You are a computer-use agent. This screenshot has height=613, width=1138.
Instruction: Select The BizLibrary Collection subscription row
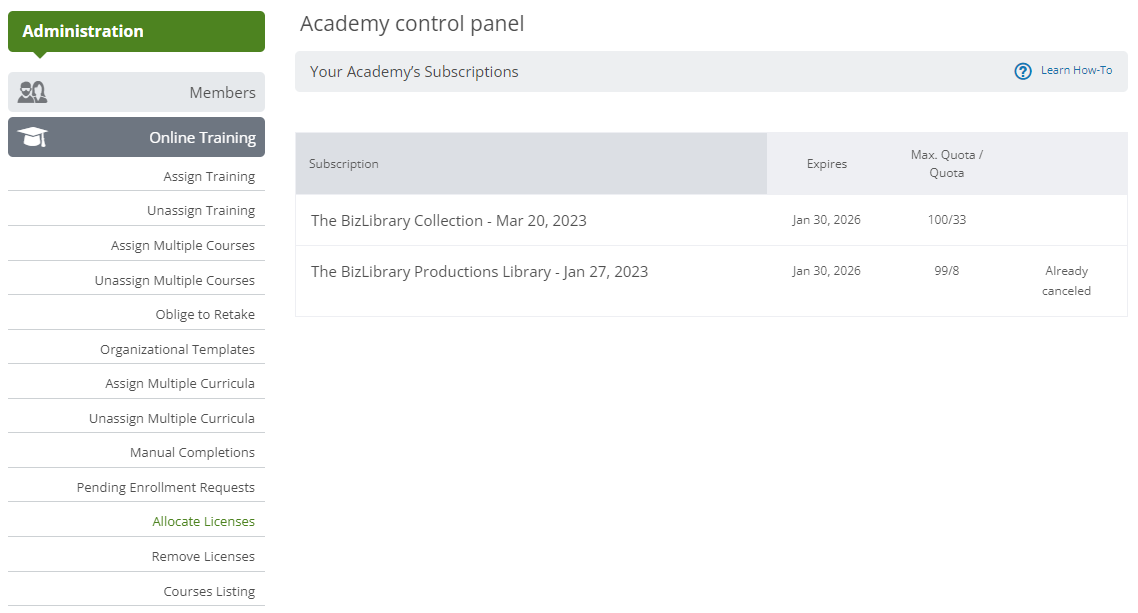click(711, 220)
